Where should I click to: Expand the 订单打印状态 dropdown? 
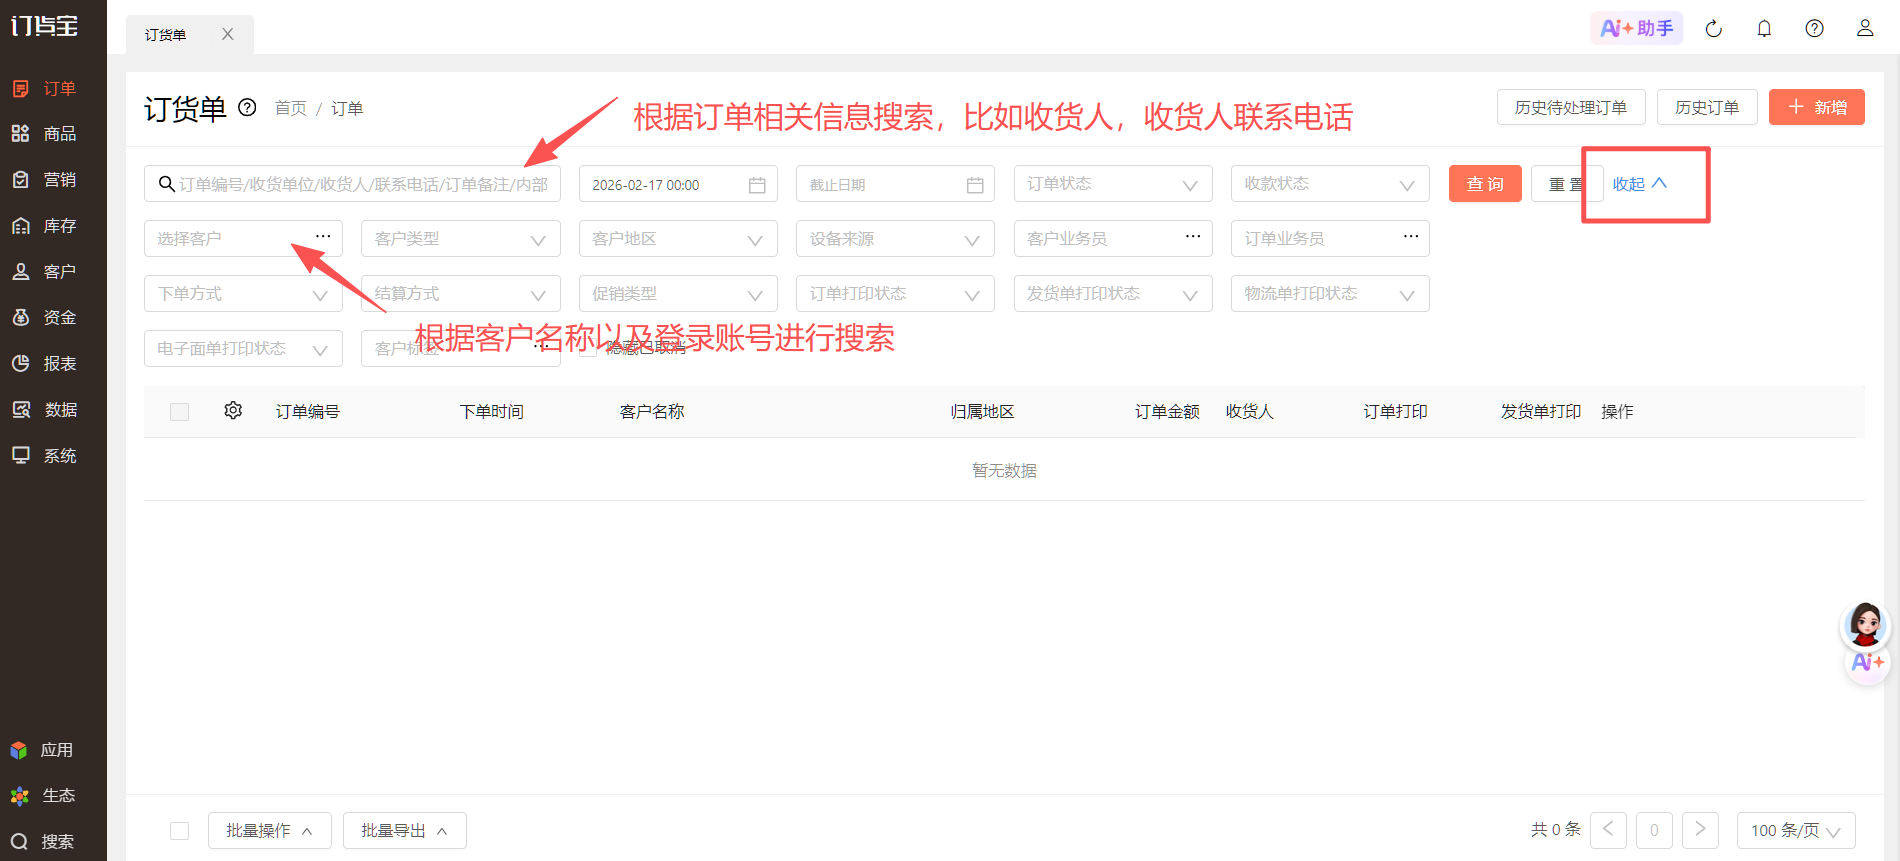point(895,294)
